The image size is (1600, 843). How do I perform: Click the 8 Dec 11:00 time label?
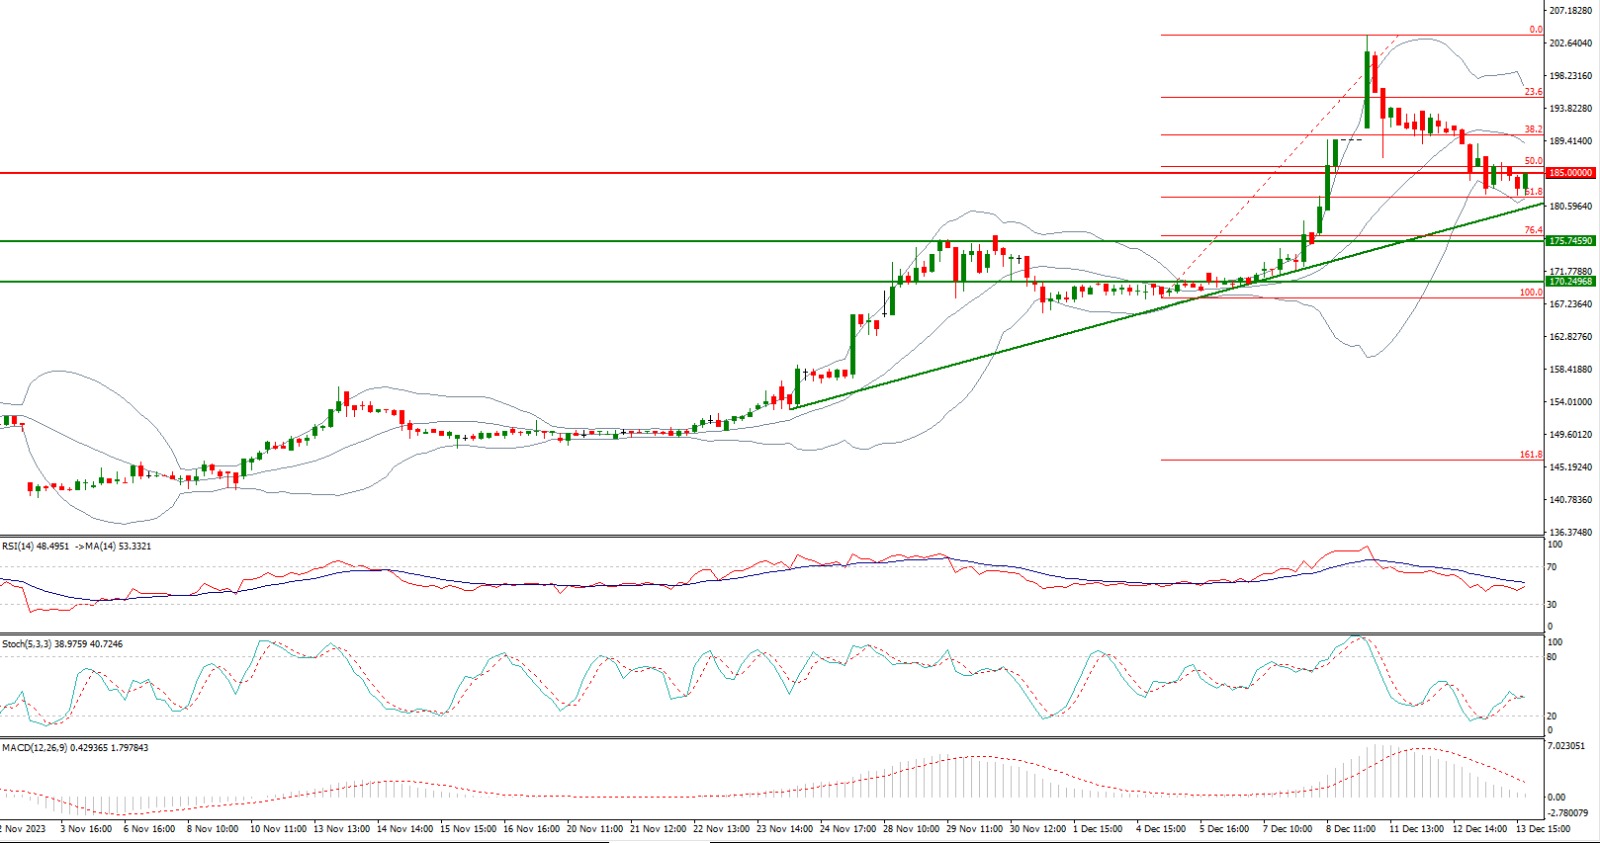click(1350, 829)
